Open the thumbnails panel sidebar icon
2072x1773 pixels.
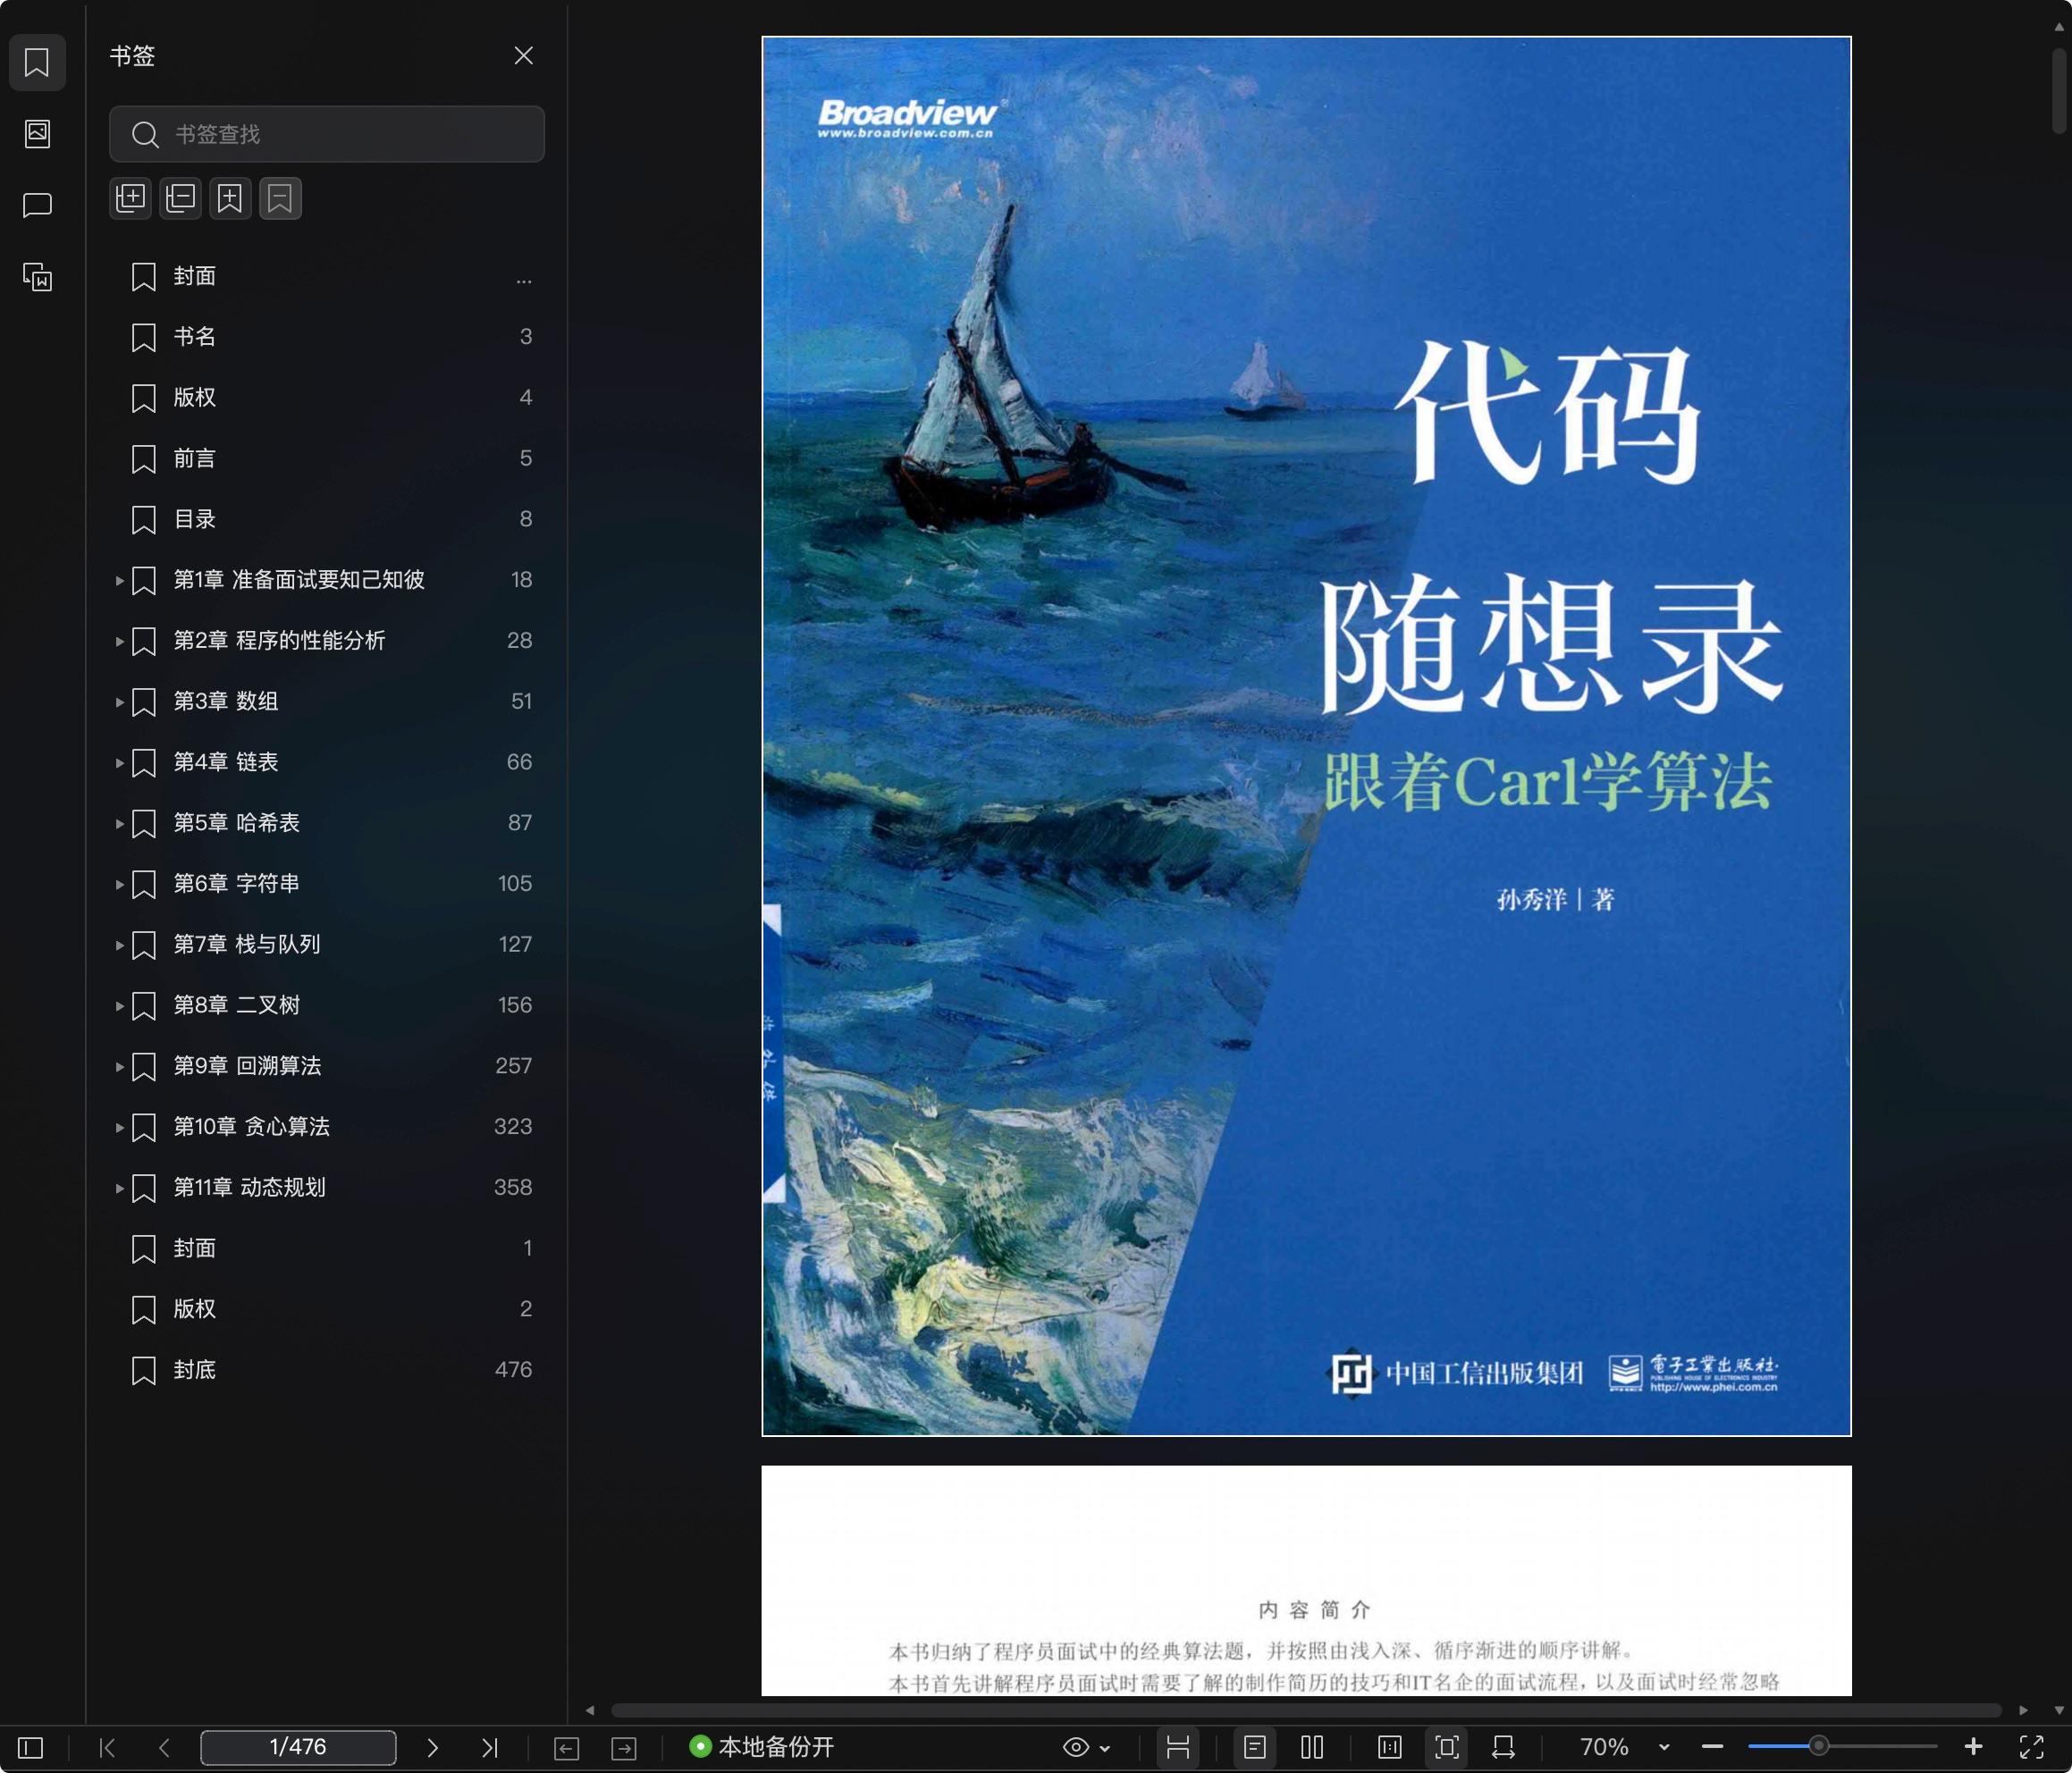[x=37, y=133]
